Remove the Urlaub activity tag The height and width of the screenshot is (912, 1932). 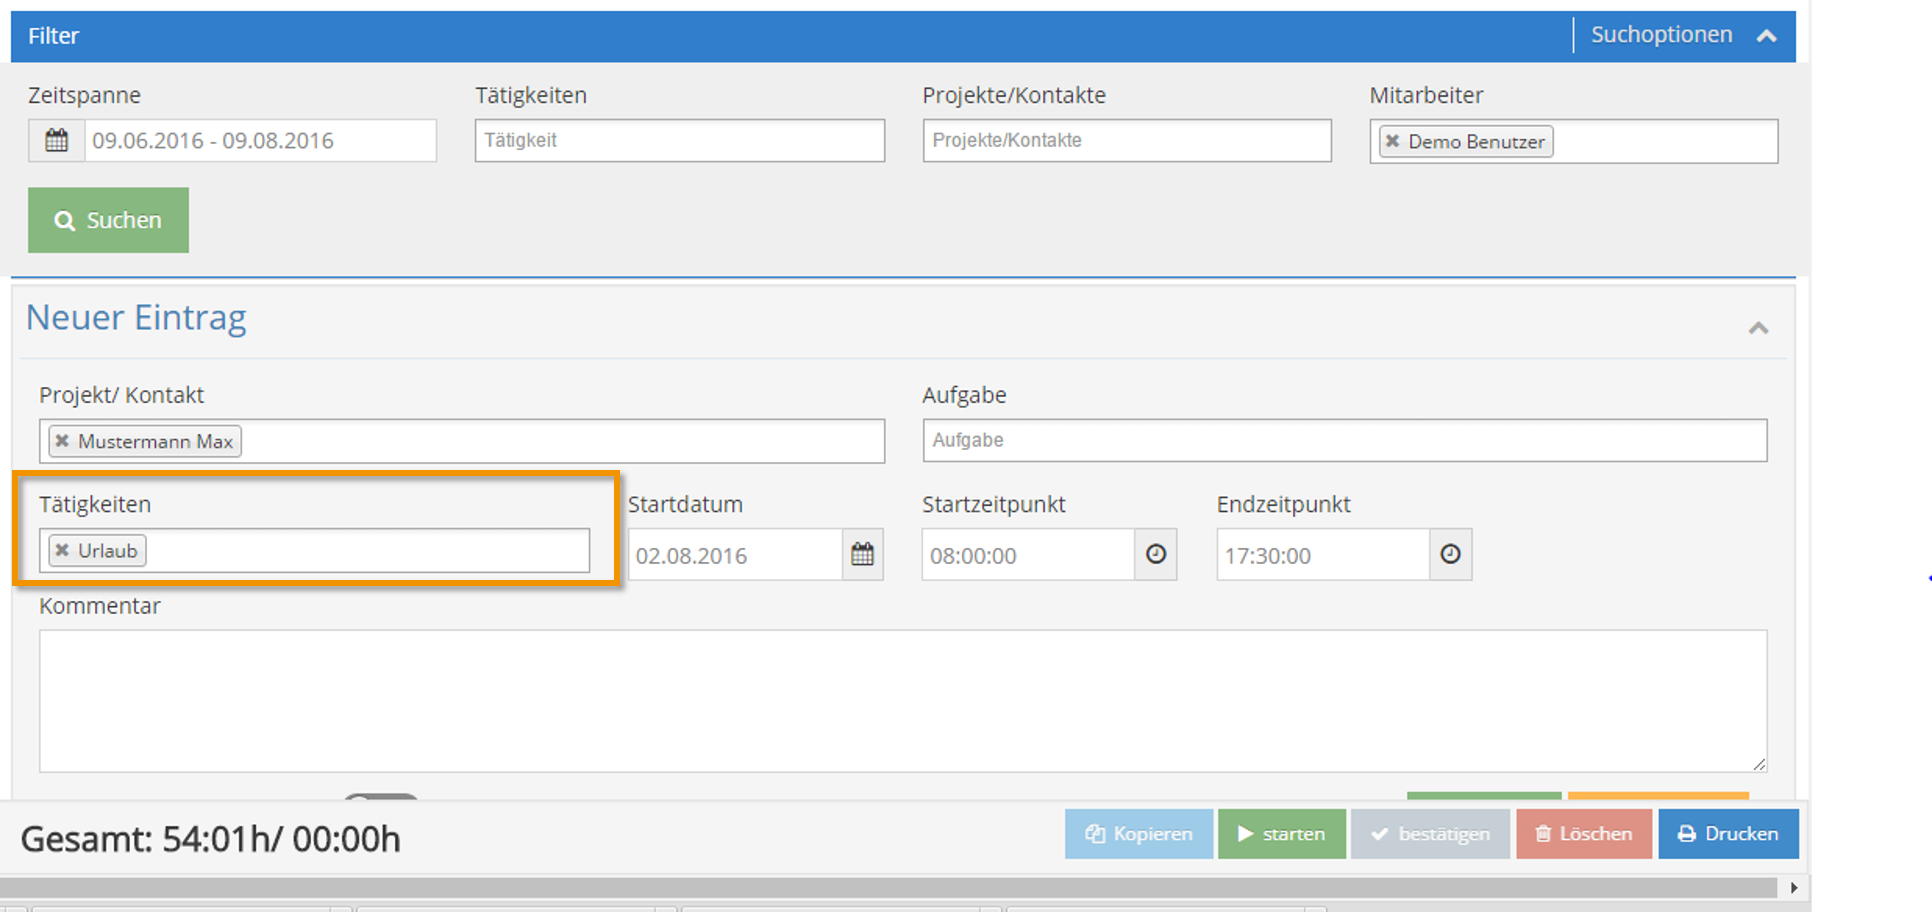click(x=62, y=550)
